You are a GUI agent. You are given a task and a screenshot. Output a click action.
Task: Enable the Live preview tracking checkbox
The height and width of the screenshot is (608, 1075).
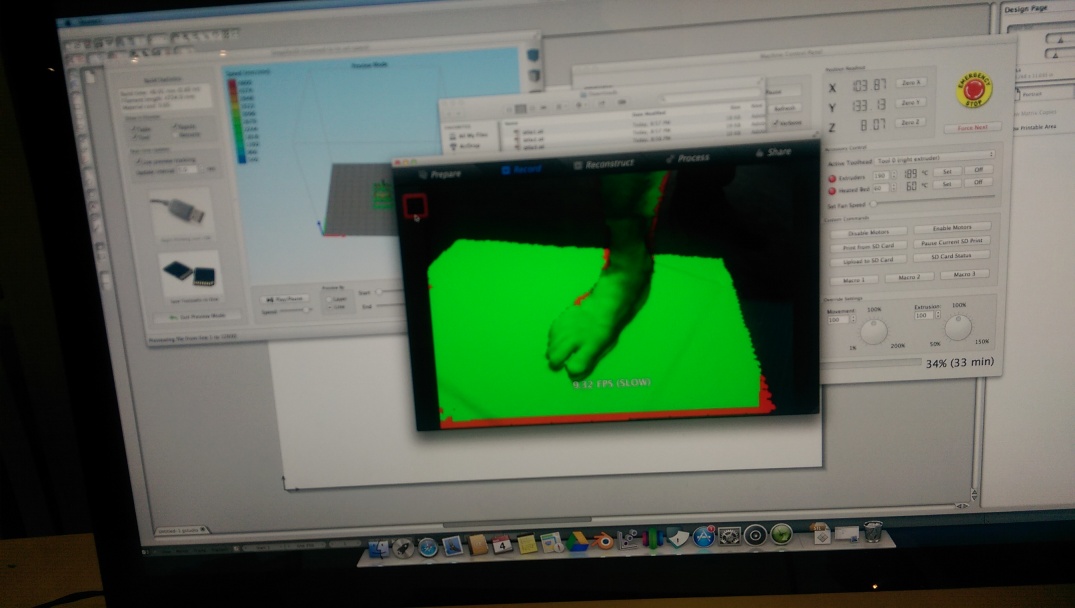(138, 161)
